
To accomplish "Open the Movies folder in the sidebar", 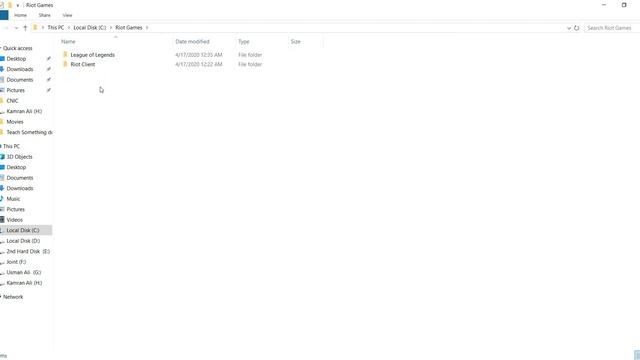I will (x=15, y=122).
